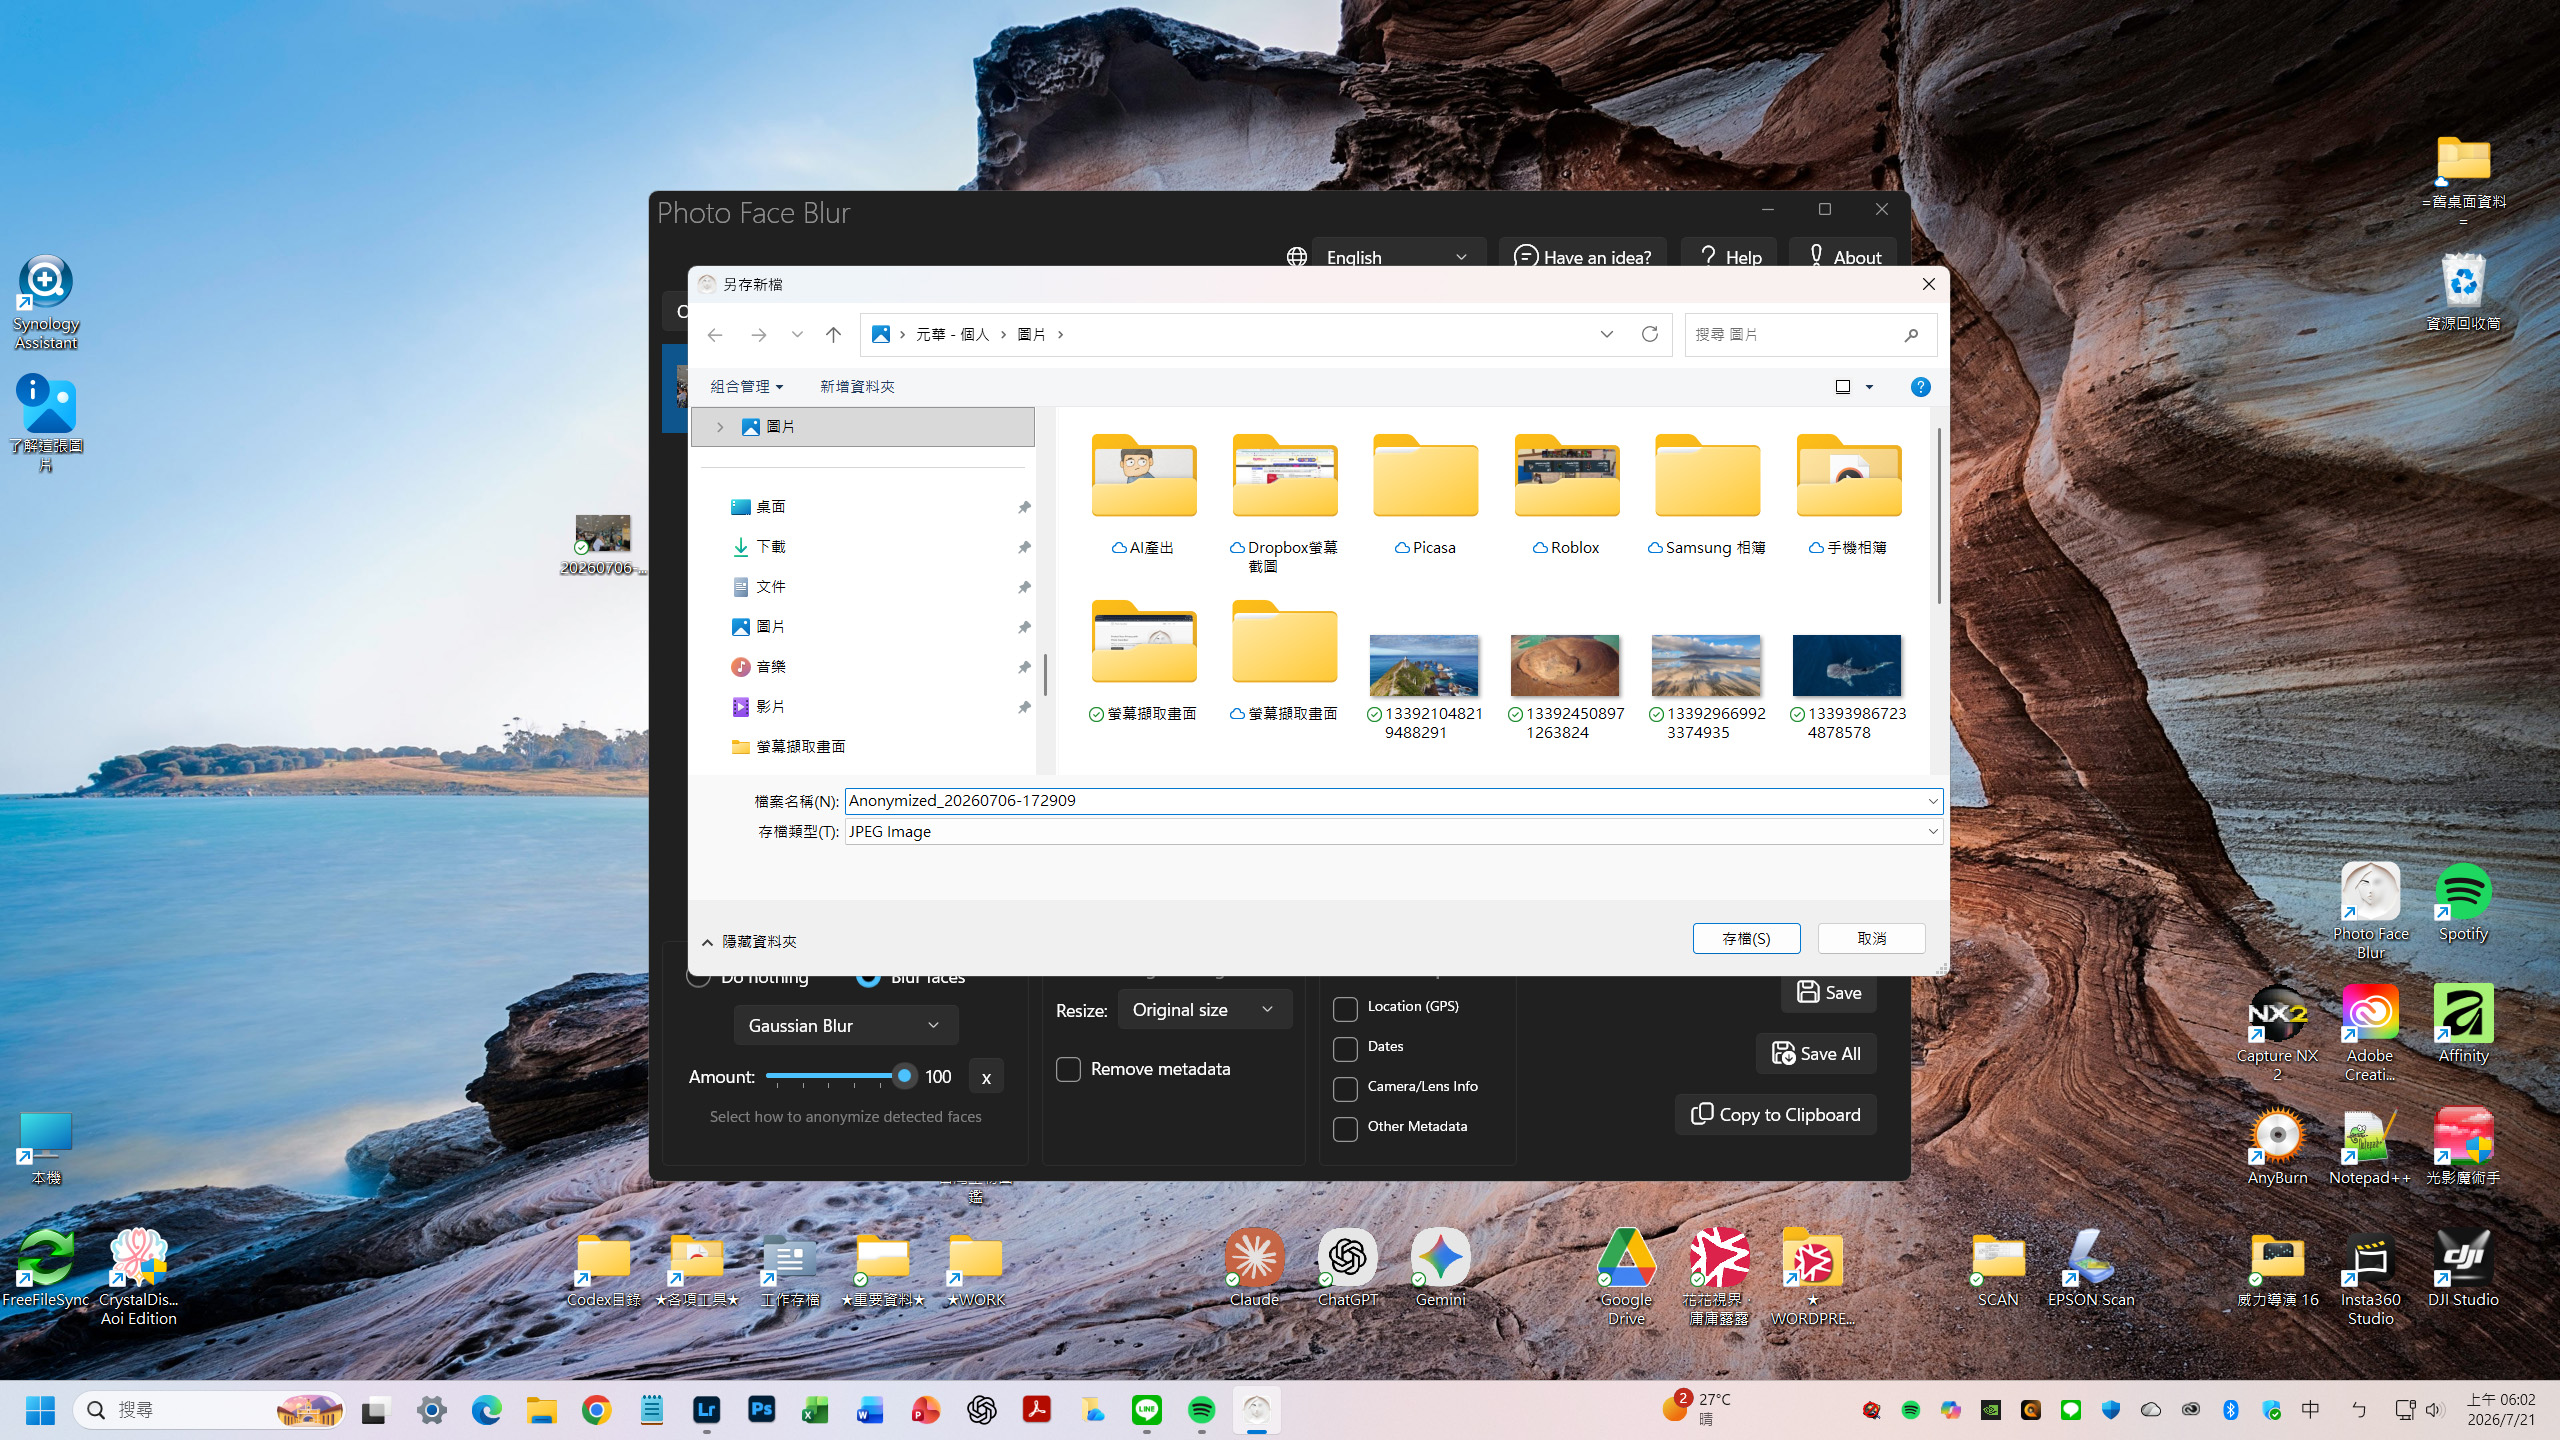Click Save All in Photo Face Blur
Image resolution: width=2560 pixels, height=1440 pixels.
[1816, 1054]
